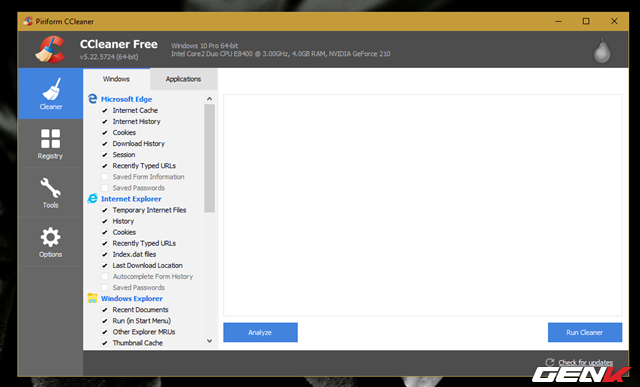Click the list's scroll up arrow
Screen dimensions: 640x387
[x=209, y=99]
